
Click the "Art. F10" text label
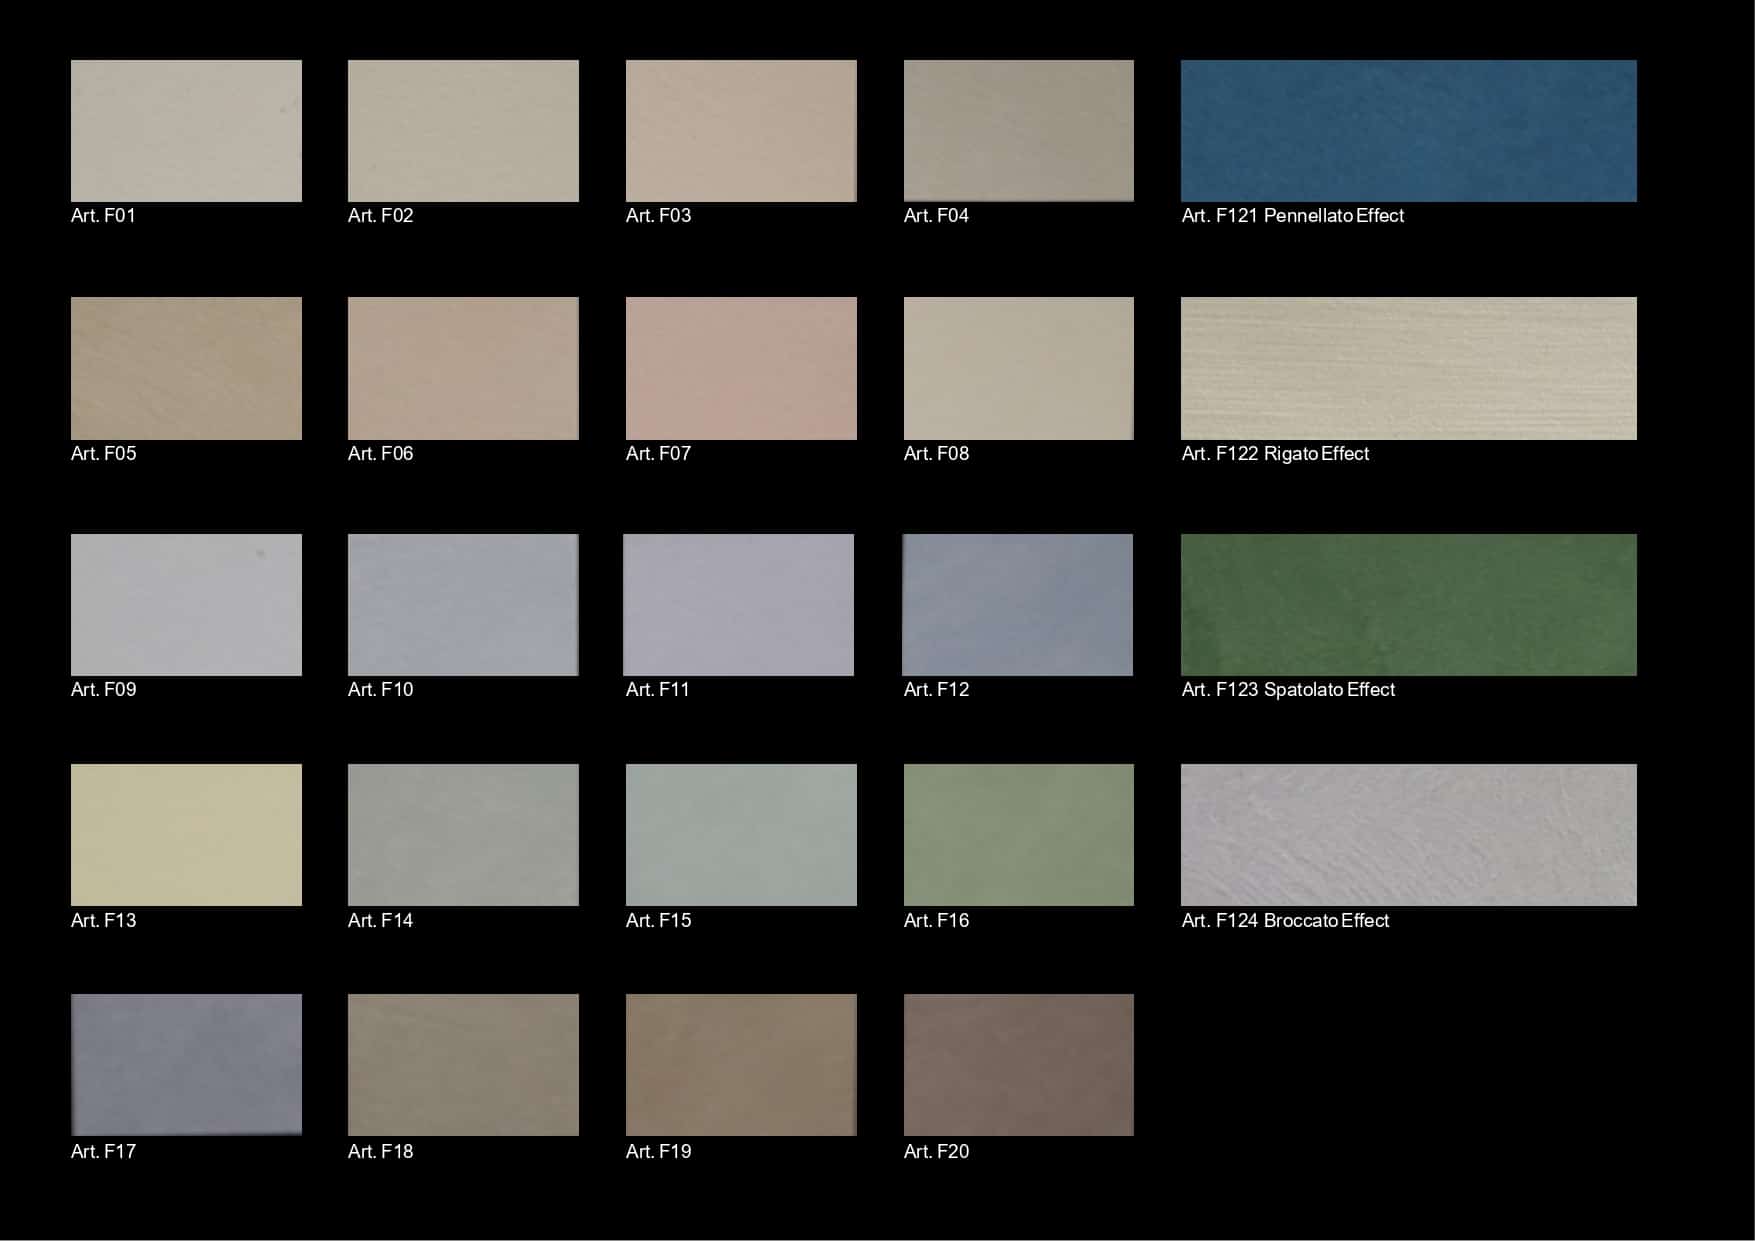pos(380,690)
